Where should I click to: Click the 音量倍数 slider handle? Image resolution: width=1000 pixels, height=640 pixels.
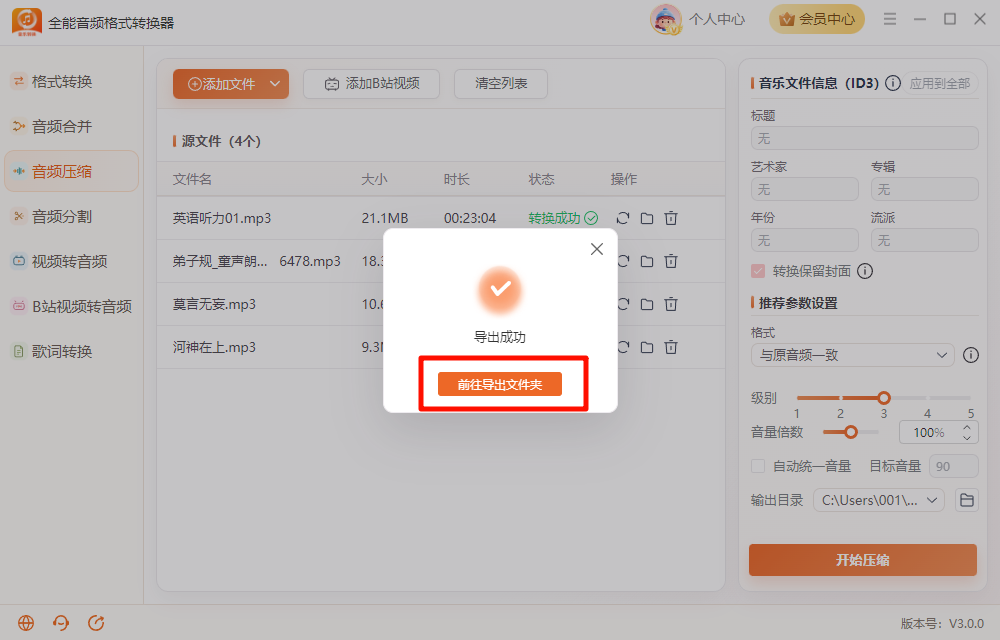tap(851, 432)
